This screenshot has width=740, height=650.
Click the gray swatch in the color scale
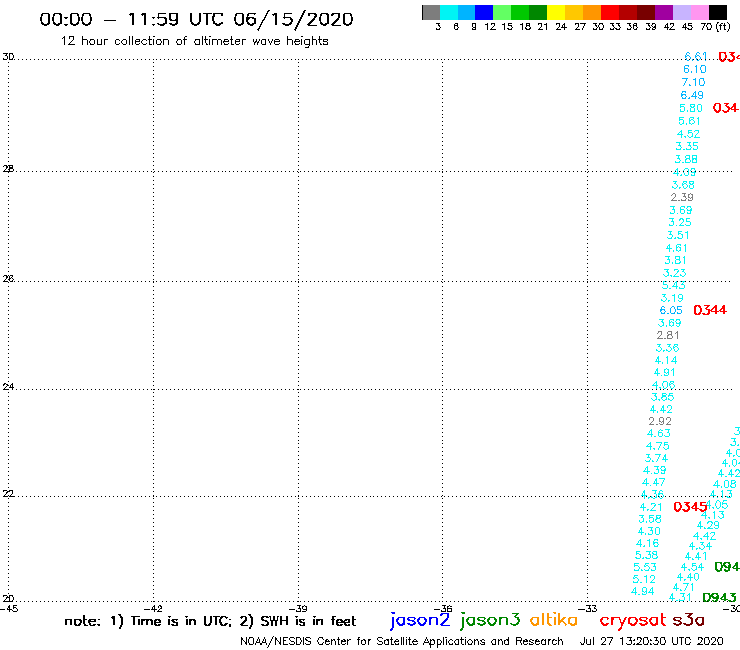(x=431, y=12)
